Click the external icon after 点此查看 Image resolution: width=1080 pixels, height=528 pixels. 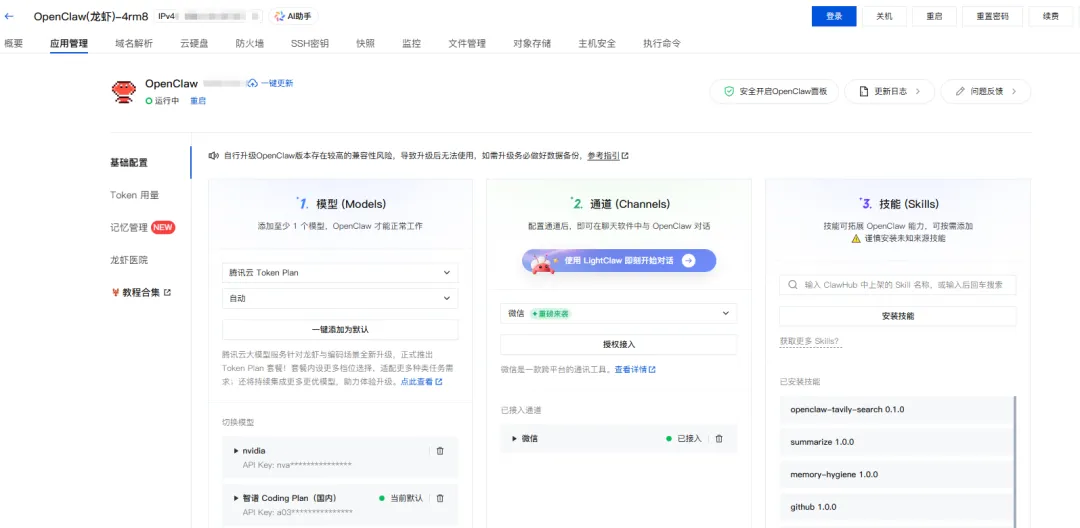[439, 381]
